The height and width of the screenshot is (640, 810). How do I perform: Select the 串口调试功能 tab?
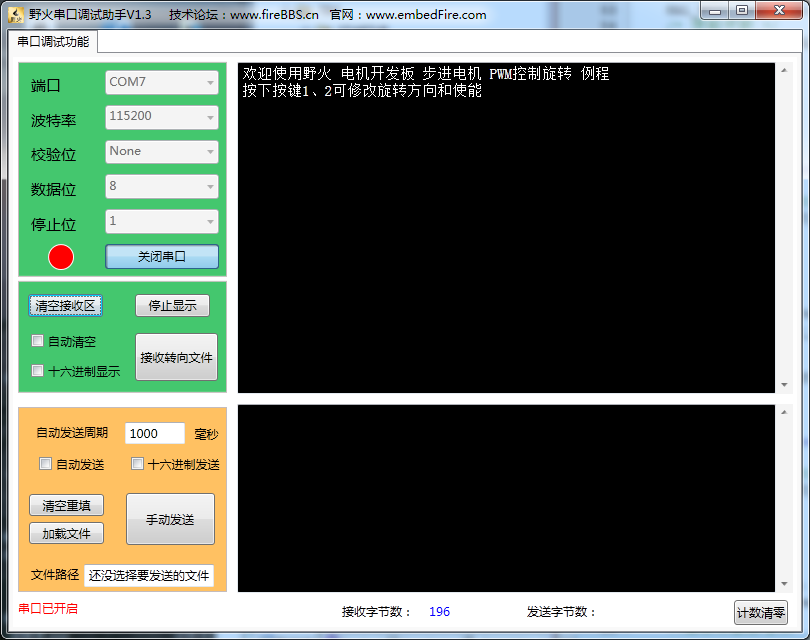pyautogui.click(x=53, y=41)
